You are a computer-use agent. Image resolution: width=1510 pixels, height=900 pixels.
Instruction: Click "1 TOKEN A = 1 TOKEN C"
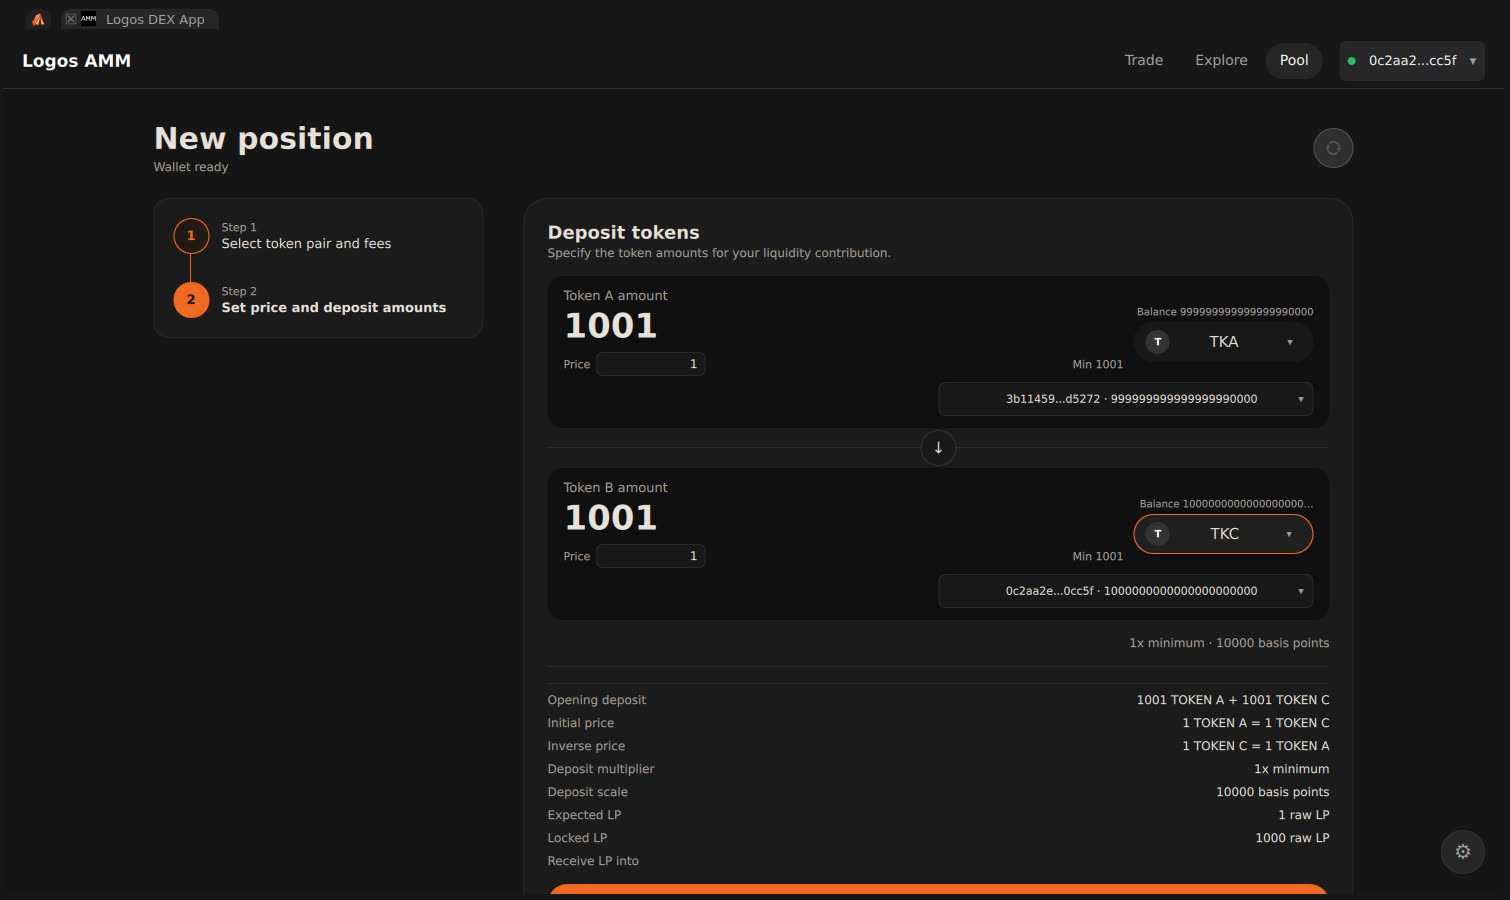point(1256,723)
